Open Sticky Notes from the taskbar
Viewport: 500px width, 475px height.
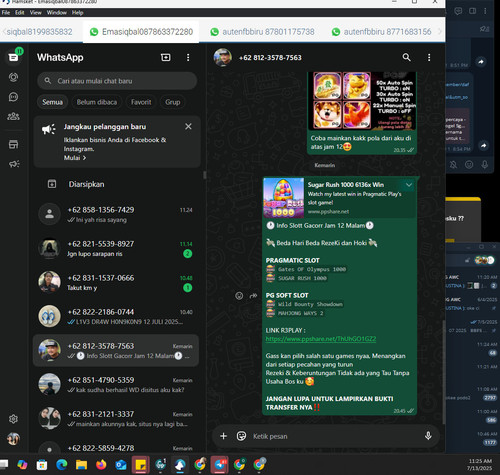coord(140,464)
